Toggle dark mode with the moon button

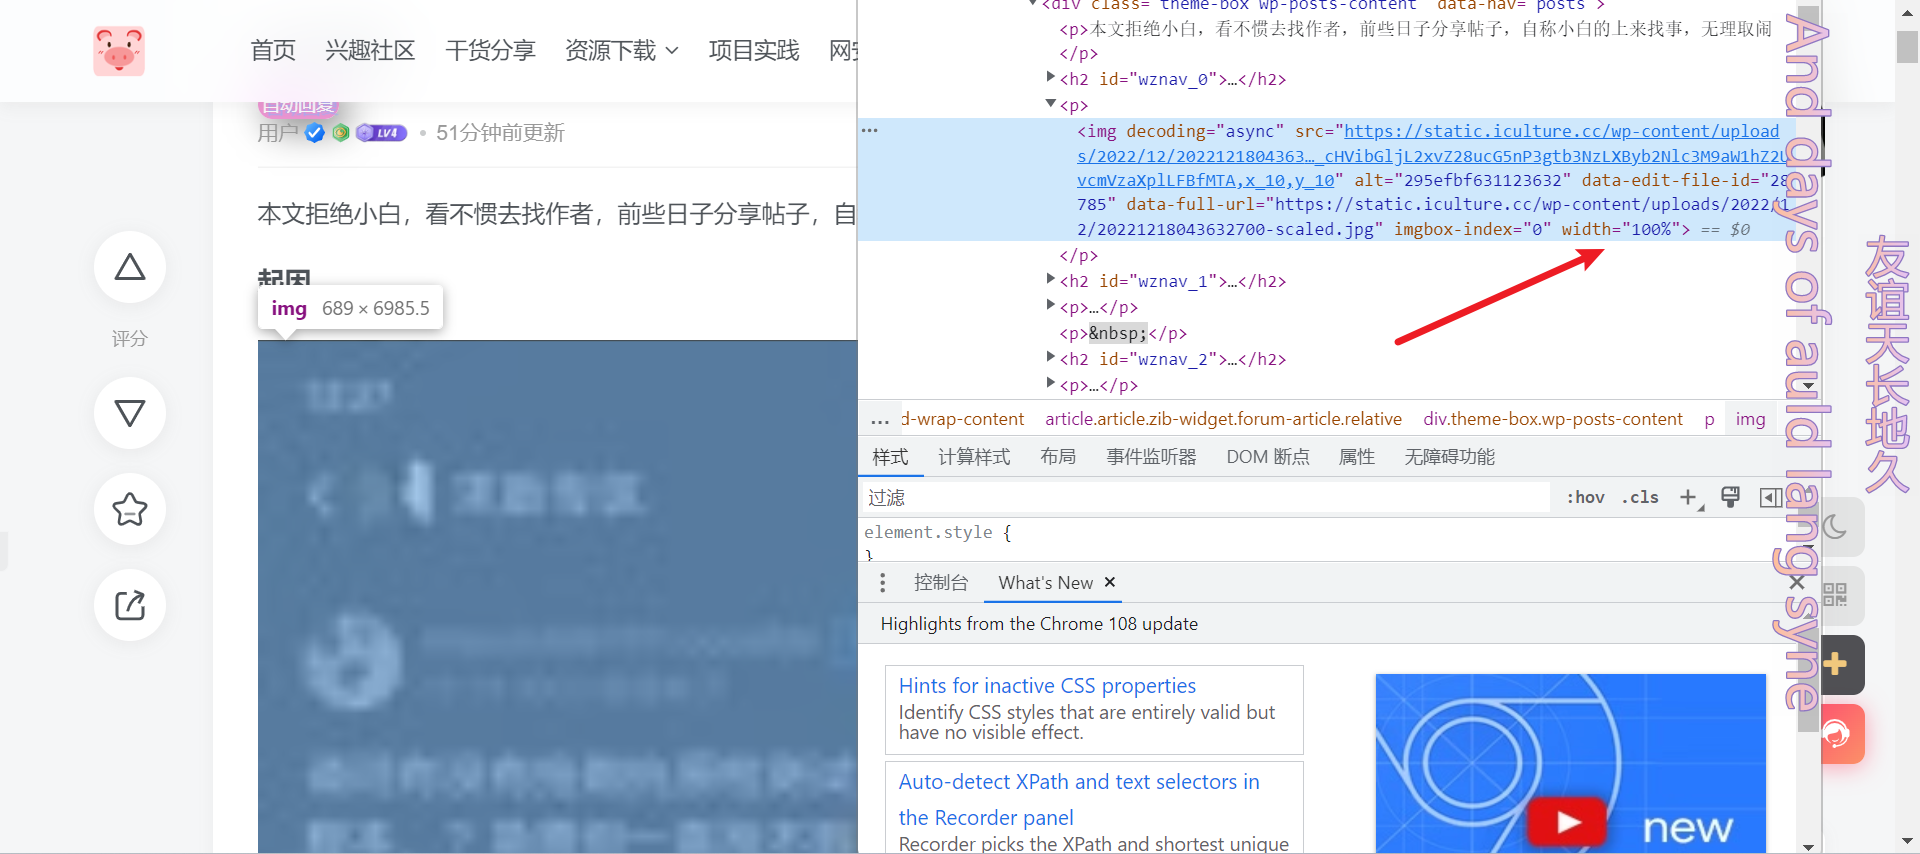click(x=1836, y=527)
